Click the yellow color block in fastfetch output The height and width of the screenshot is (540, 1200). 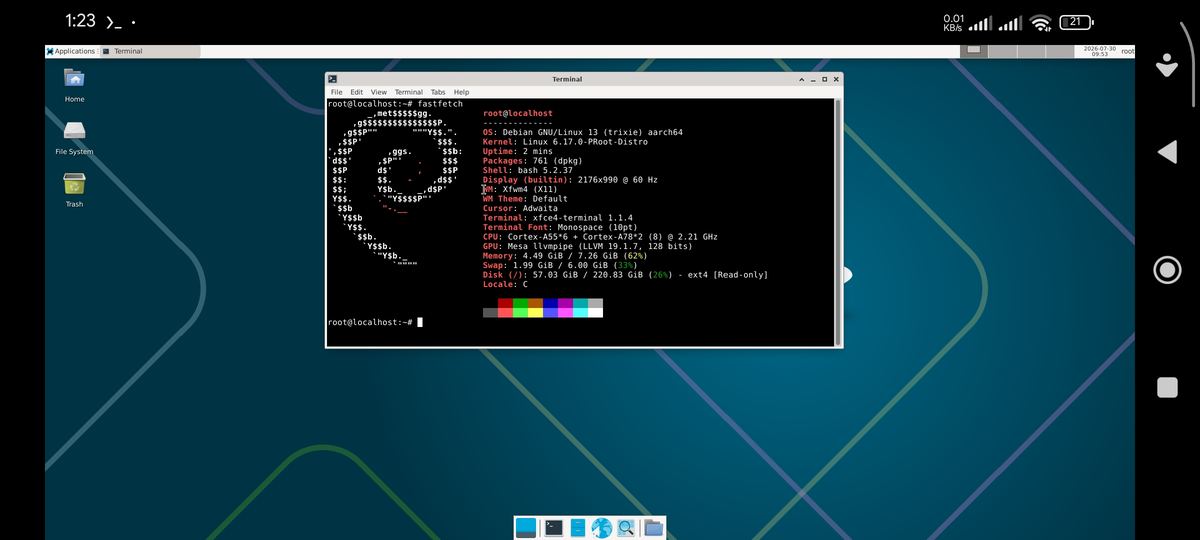[x=535, y=313]
